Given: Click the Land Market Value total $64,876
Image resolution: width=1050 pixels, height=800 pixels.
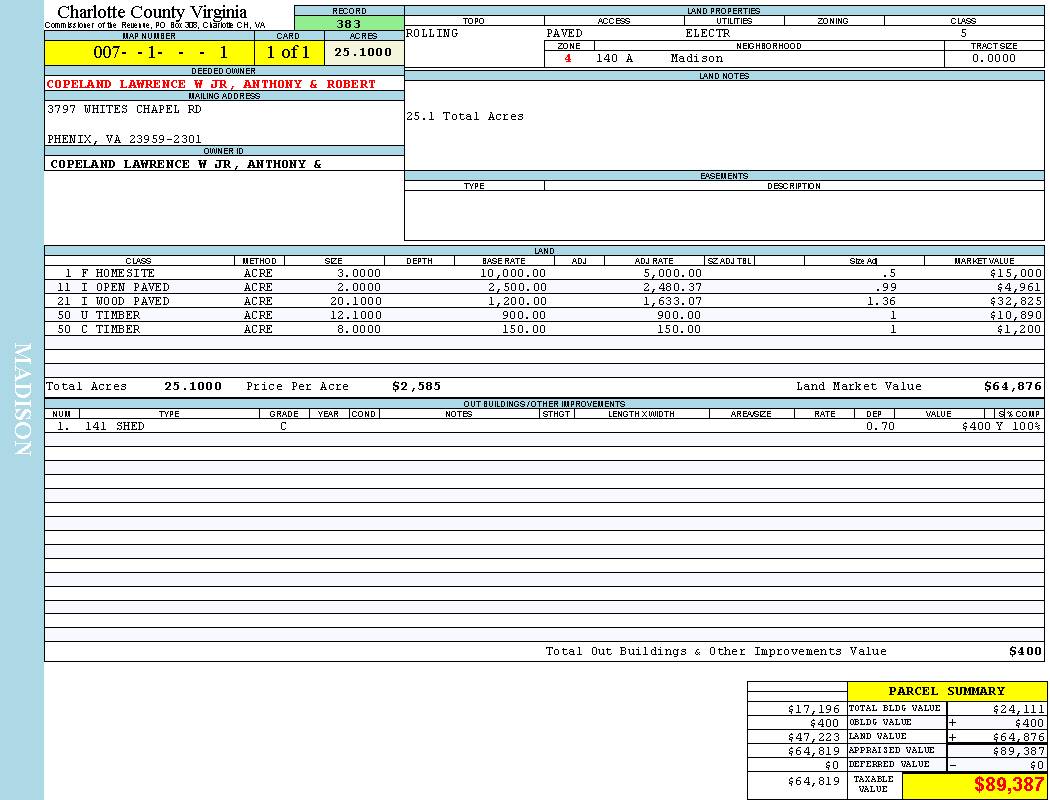Looking at the screenshot, I should tap(1012, 386).
